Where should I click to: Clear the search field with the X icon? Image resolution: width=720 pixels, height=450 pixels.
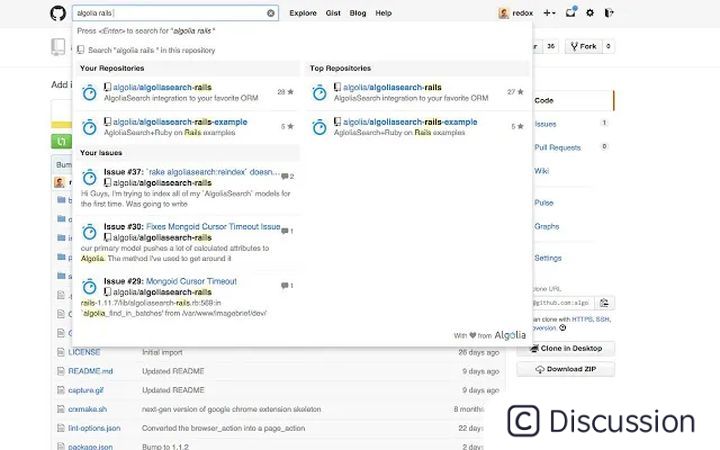[271, 13]
